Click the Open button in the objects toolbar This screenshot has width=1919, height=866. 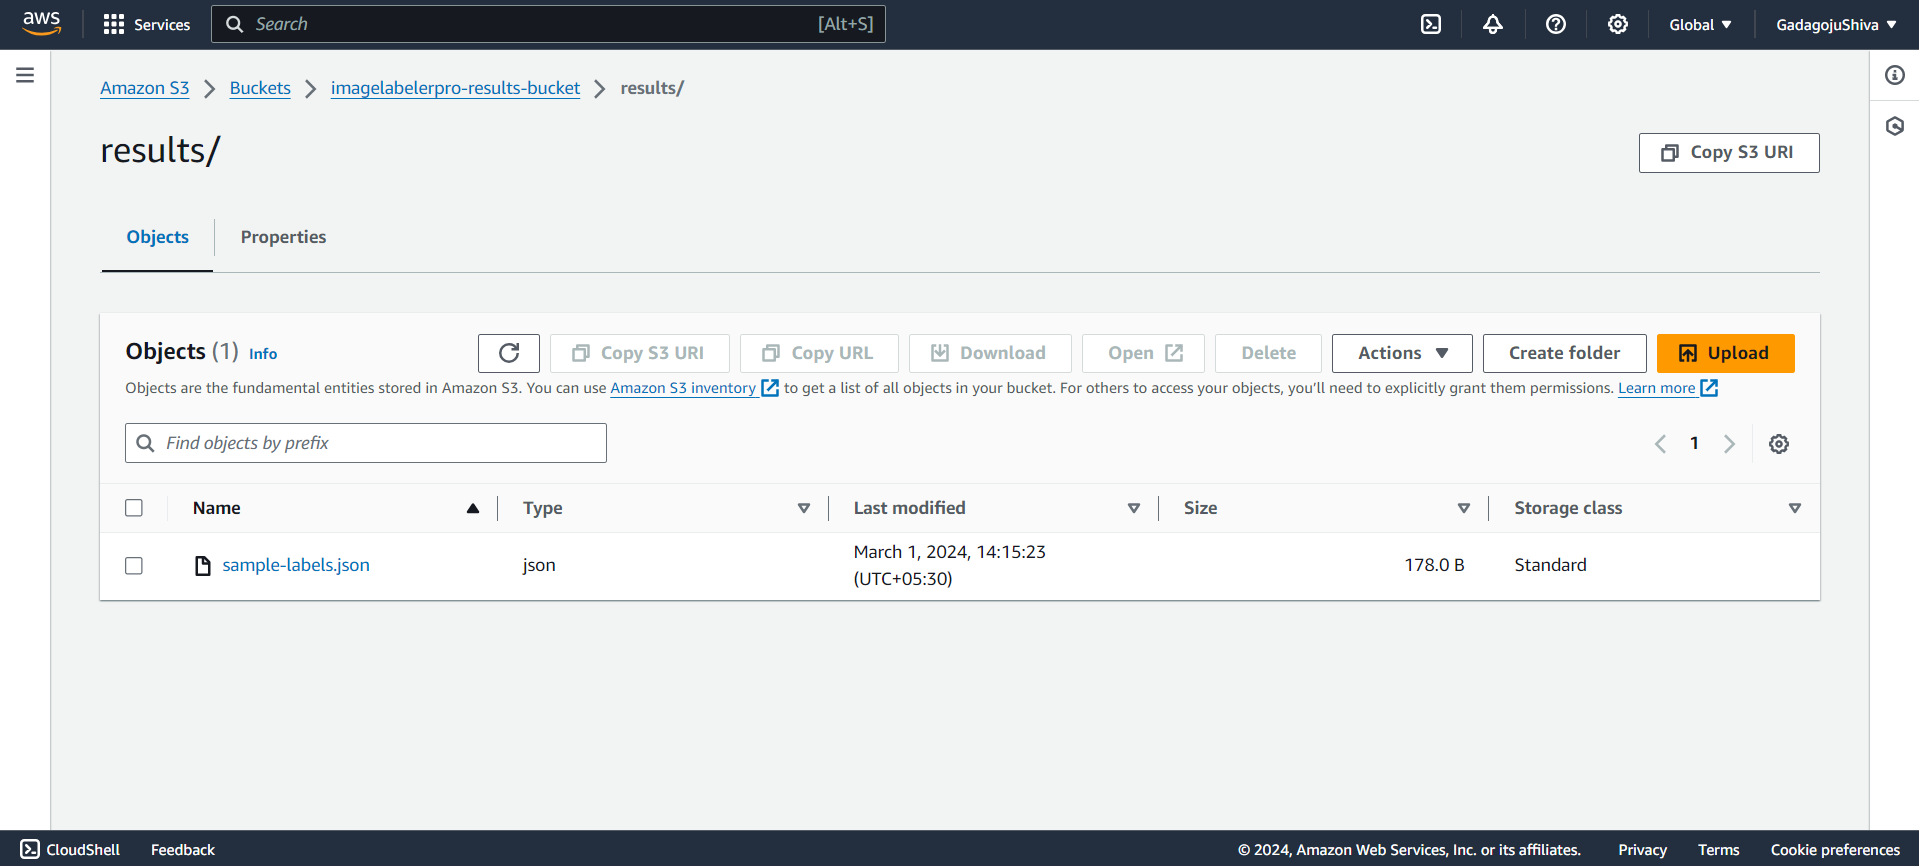pyautogui.click(x=1143, y=353)
